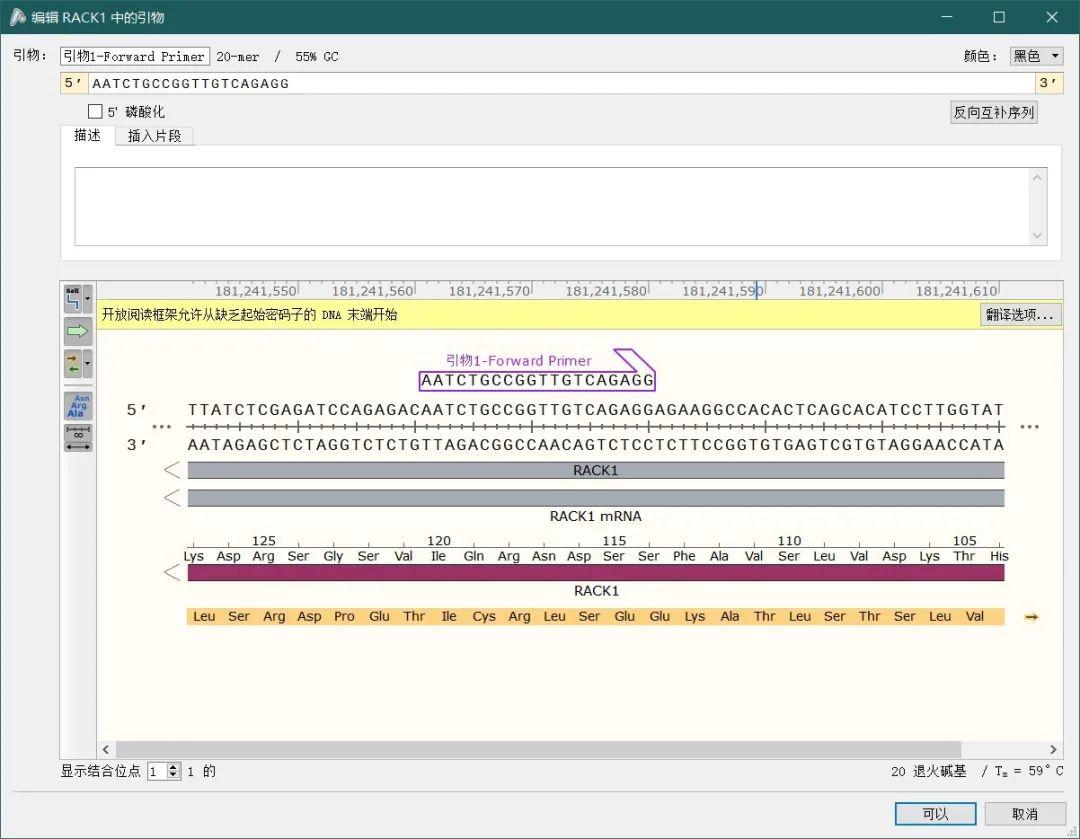Click the forward arrow marker after ORF translation row
The width and height of the screenshot is (1080, 839).
pyautogui.click(x=1030, y=617)
